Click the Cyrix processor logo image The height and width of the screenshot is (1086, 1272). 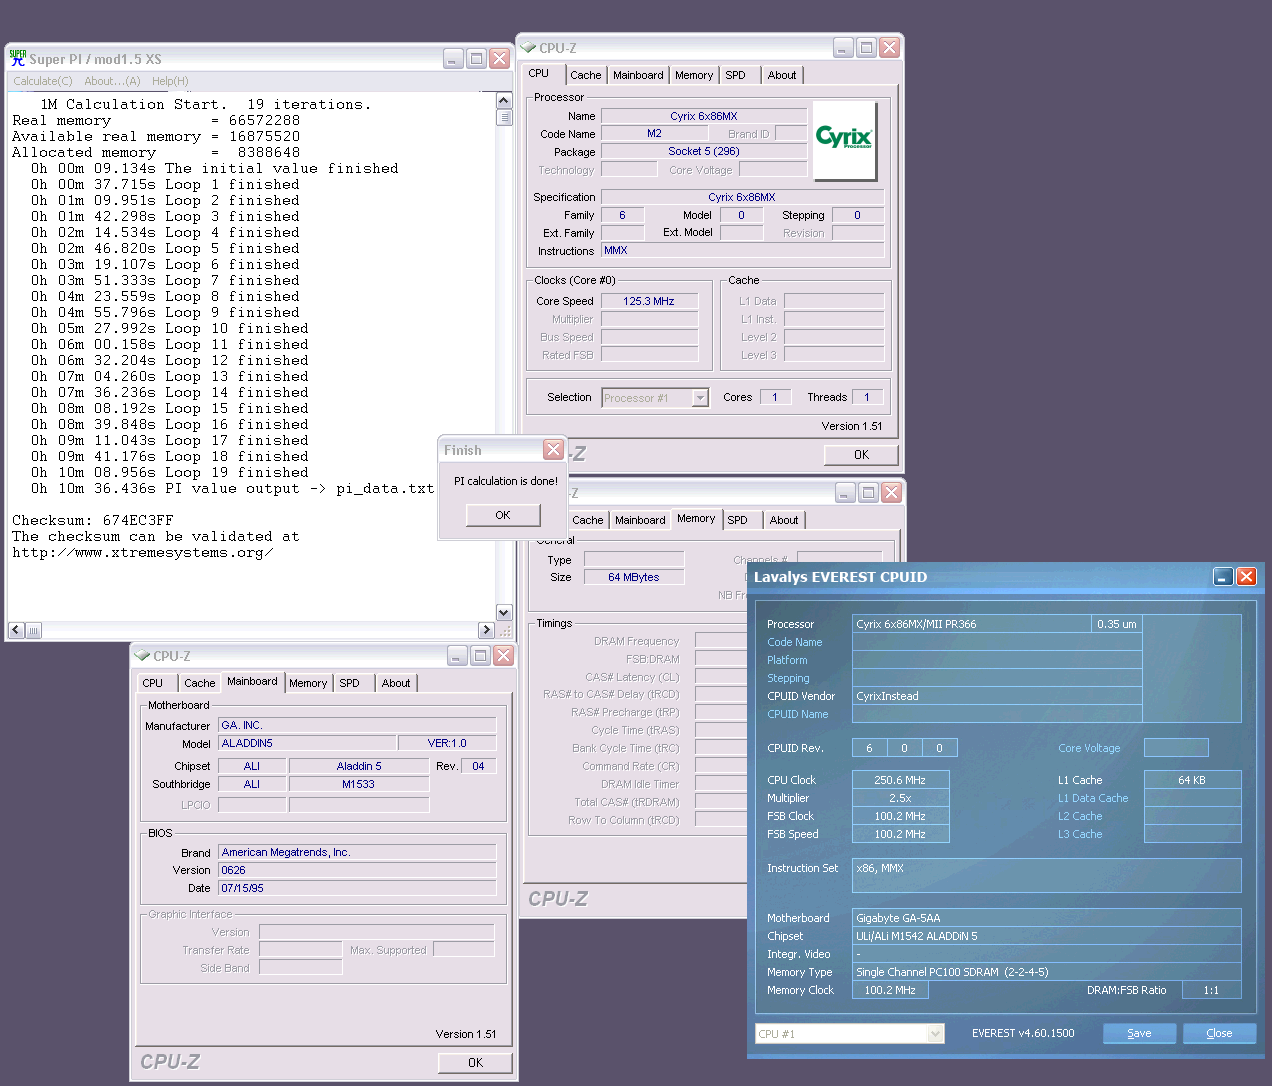[x=845, y=140]
